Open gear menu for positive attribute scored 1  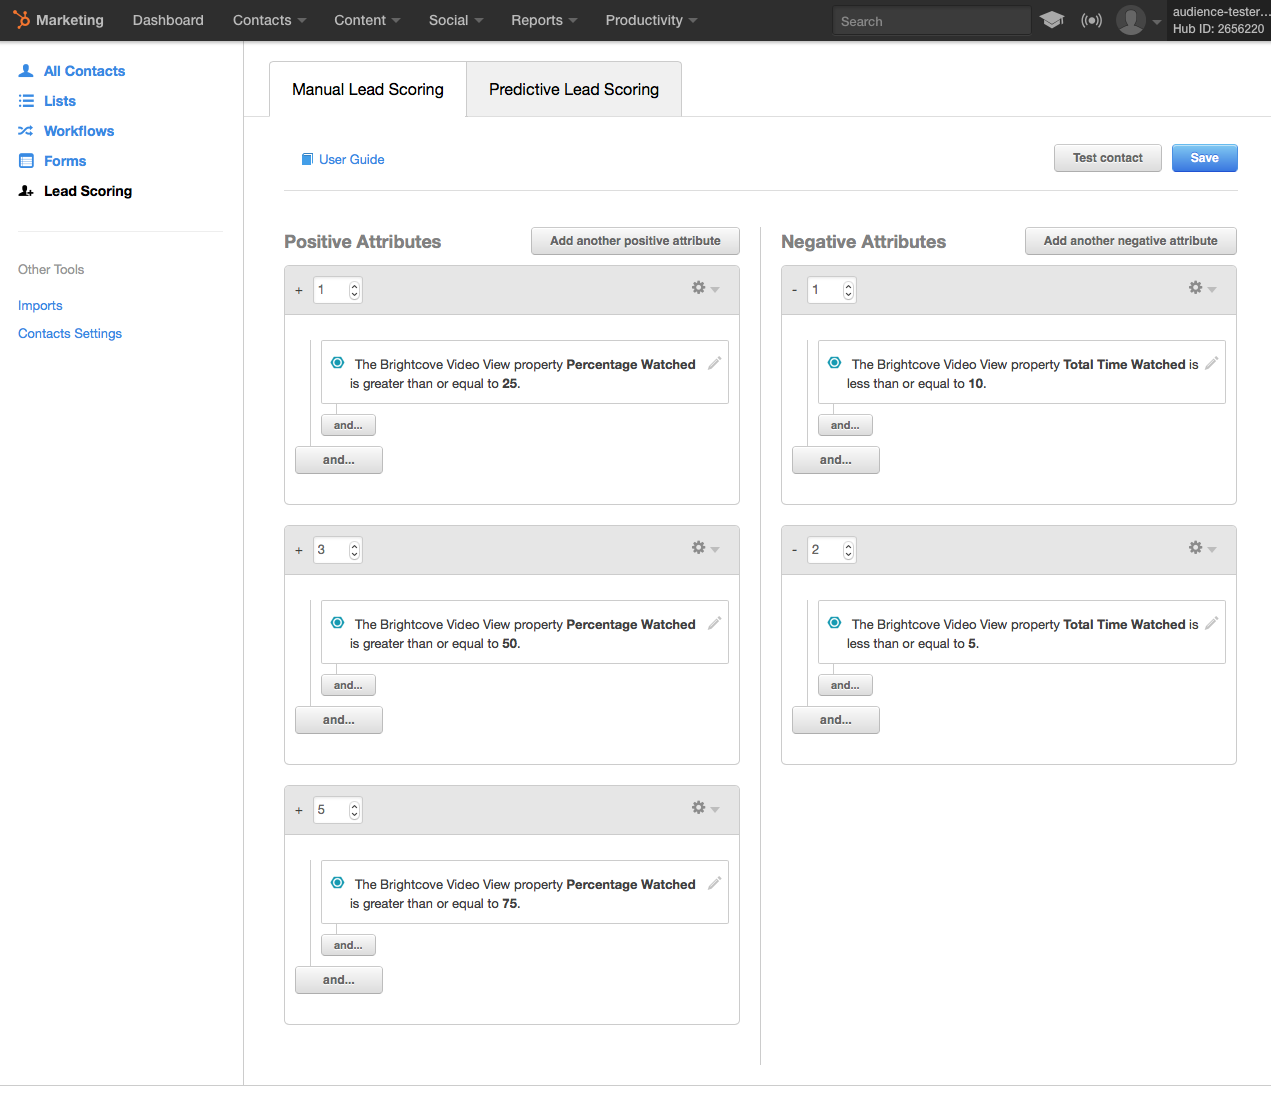(x=705, y=288)
